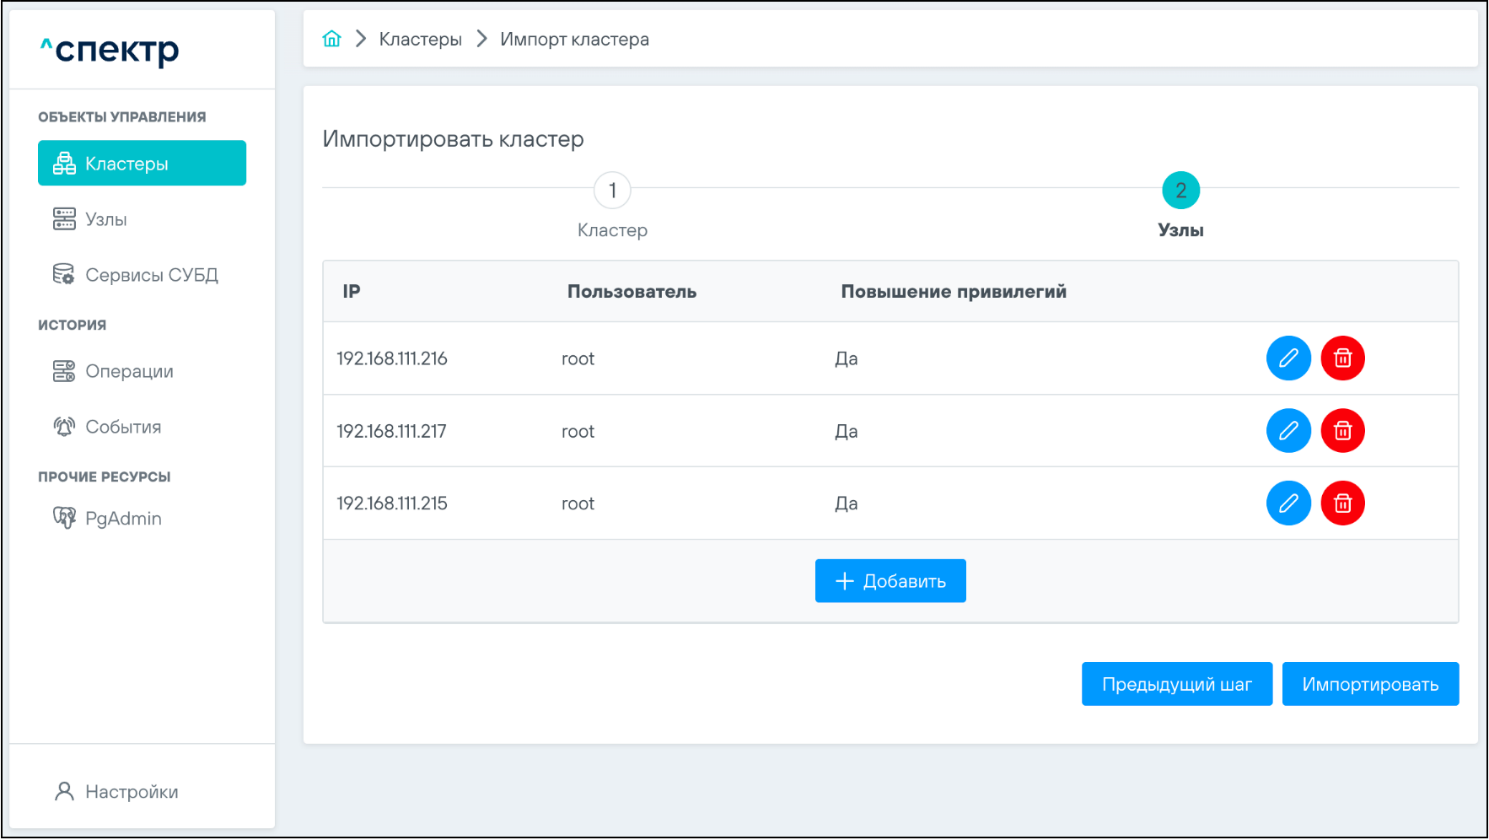Open Настройки at sidebar bottom
The height and width of the screenshot is (840, 1489).
pyautogui.click(x=130, y=792)
